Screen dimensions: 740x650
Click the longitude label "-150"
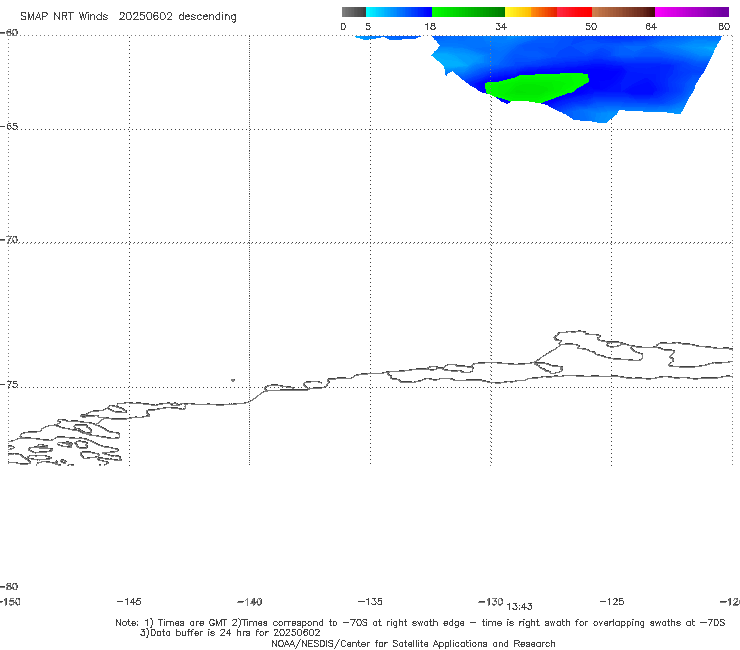(10, 602)
